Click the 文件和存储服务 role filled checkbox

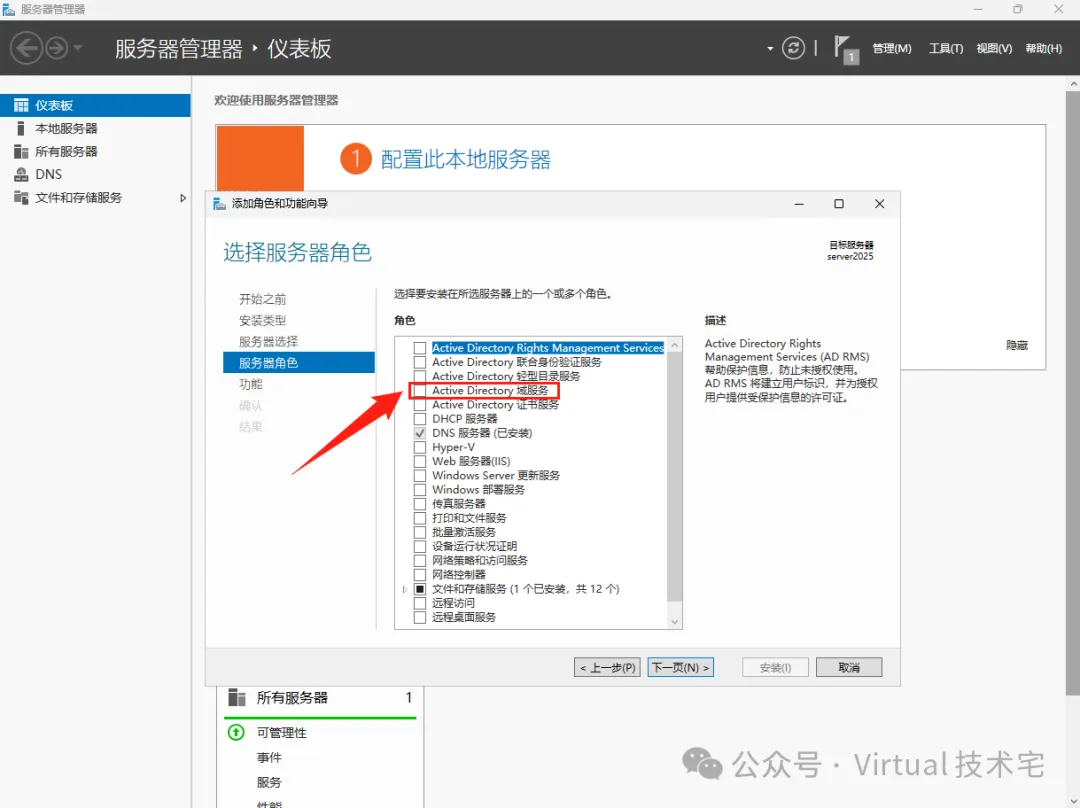click(x=419, y=589)
